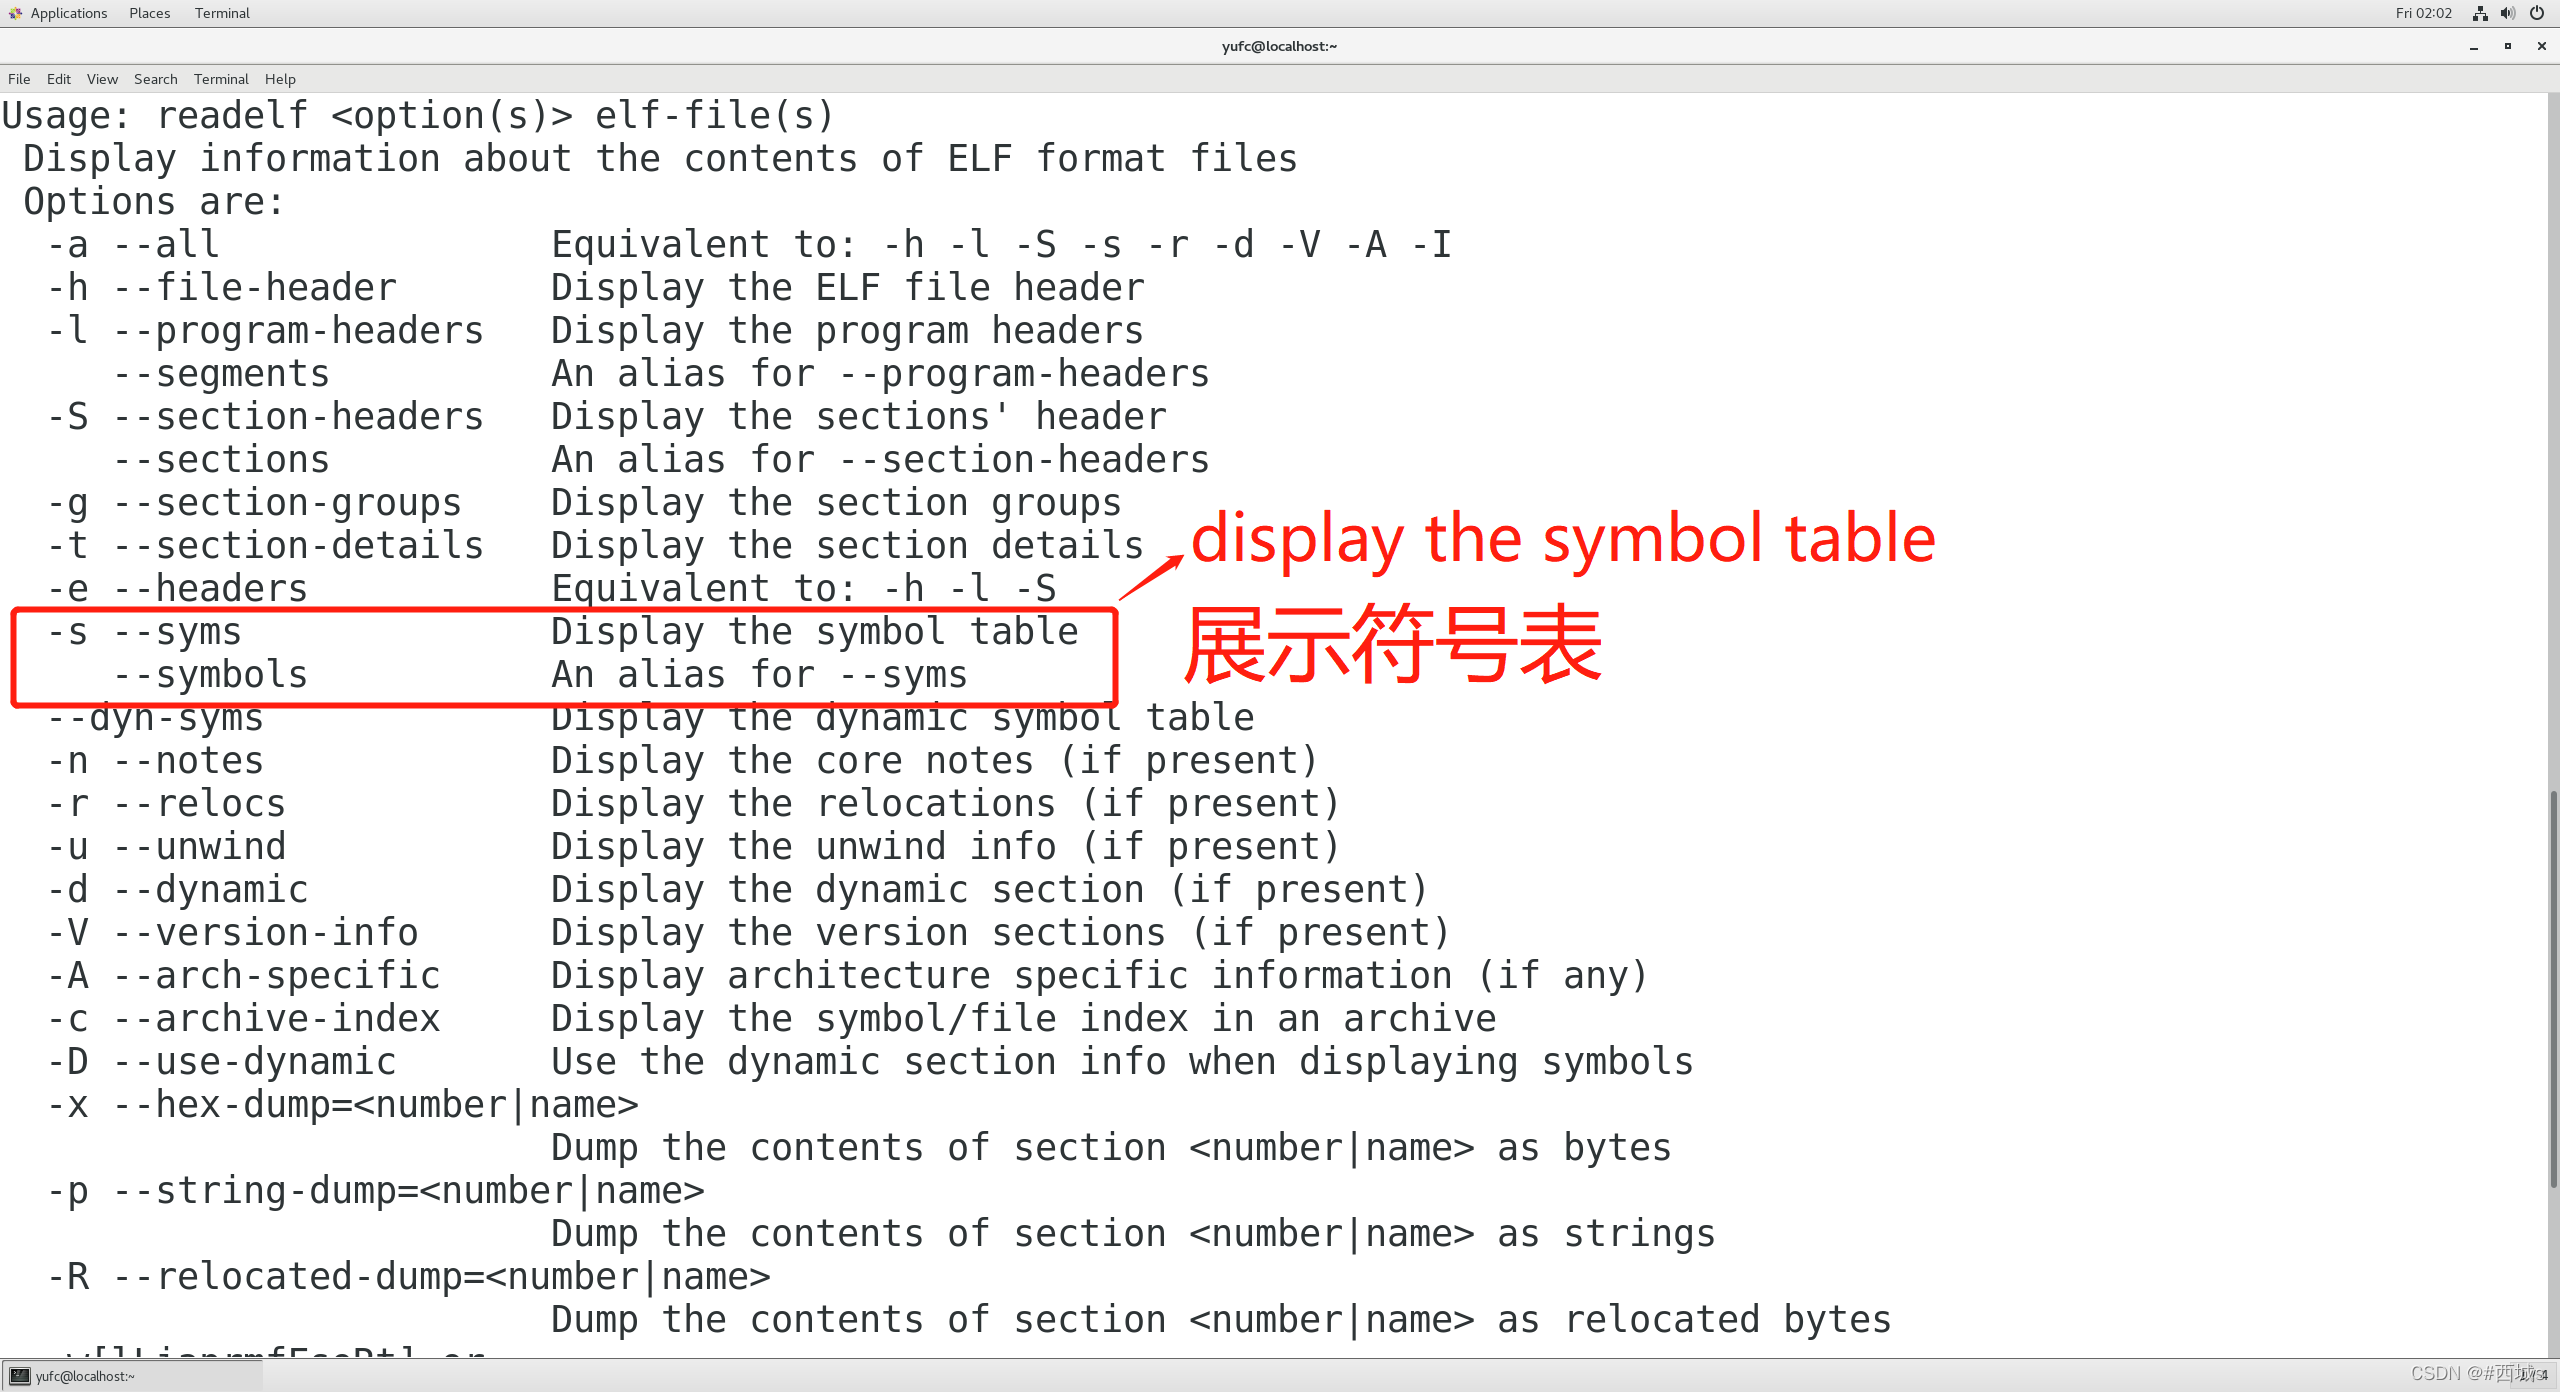The image size is (2560, 1392).
Task: Click the terminal vertical scrollbar thumb
Action: 2553,988
